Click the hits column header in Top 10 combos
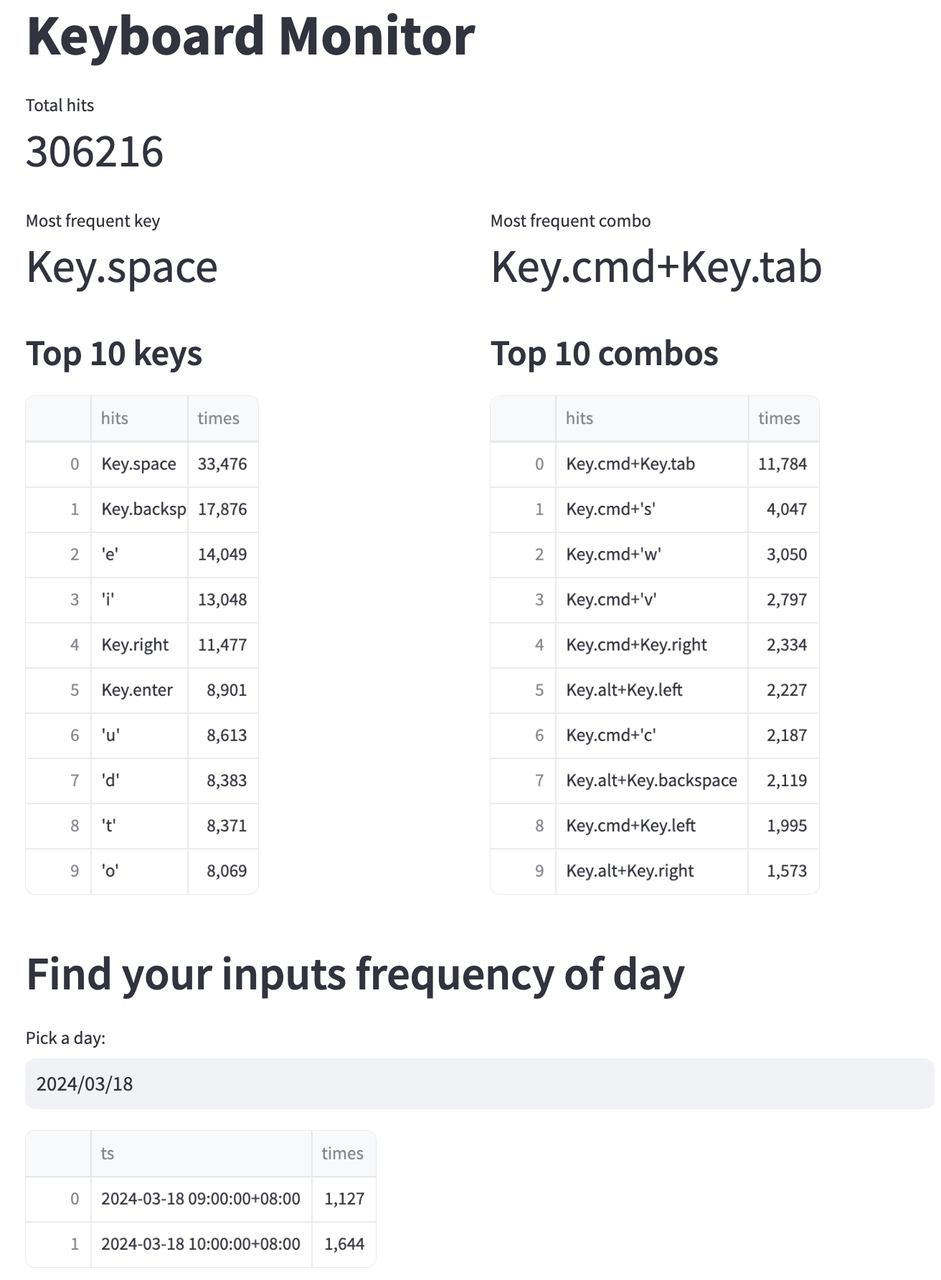Viewport: 941px width, 1280px height. coord(579,418)
